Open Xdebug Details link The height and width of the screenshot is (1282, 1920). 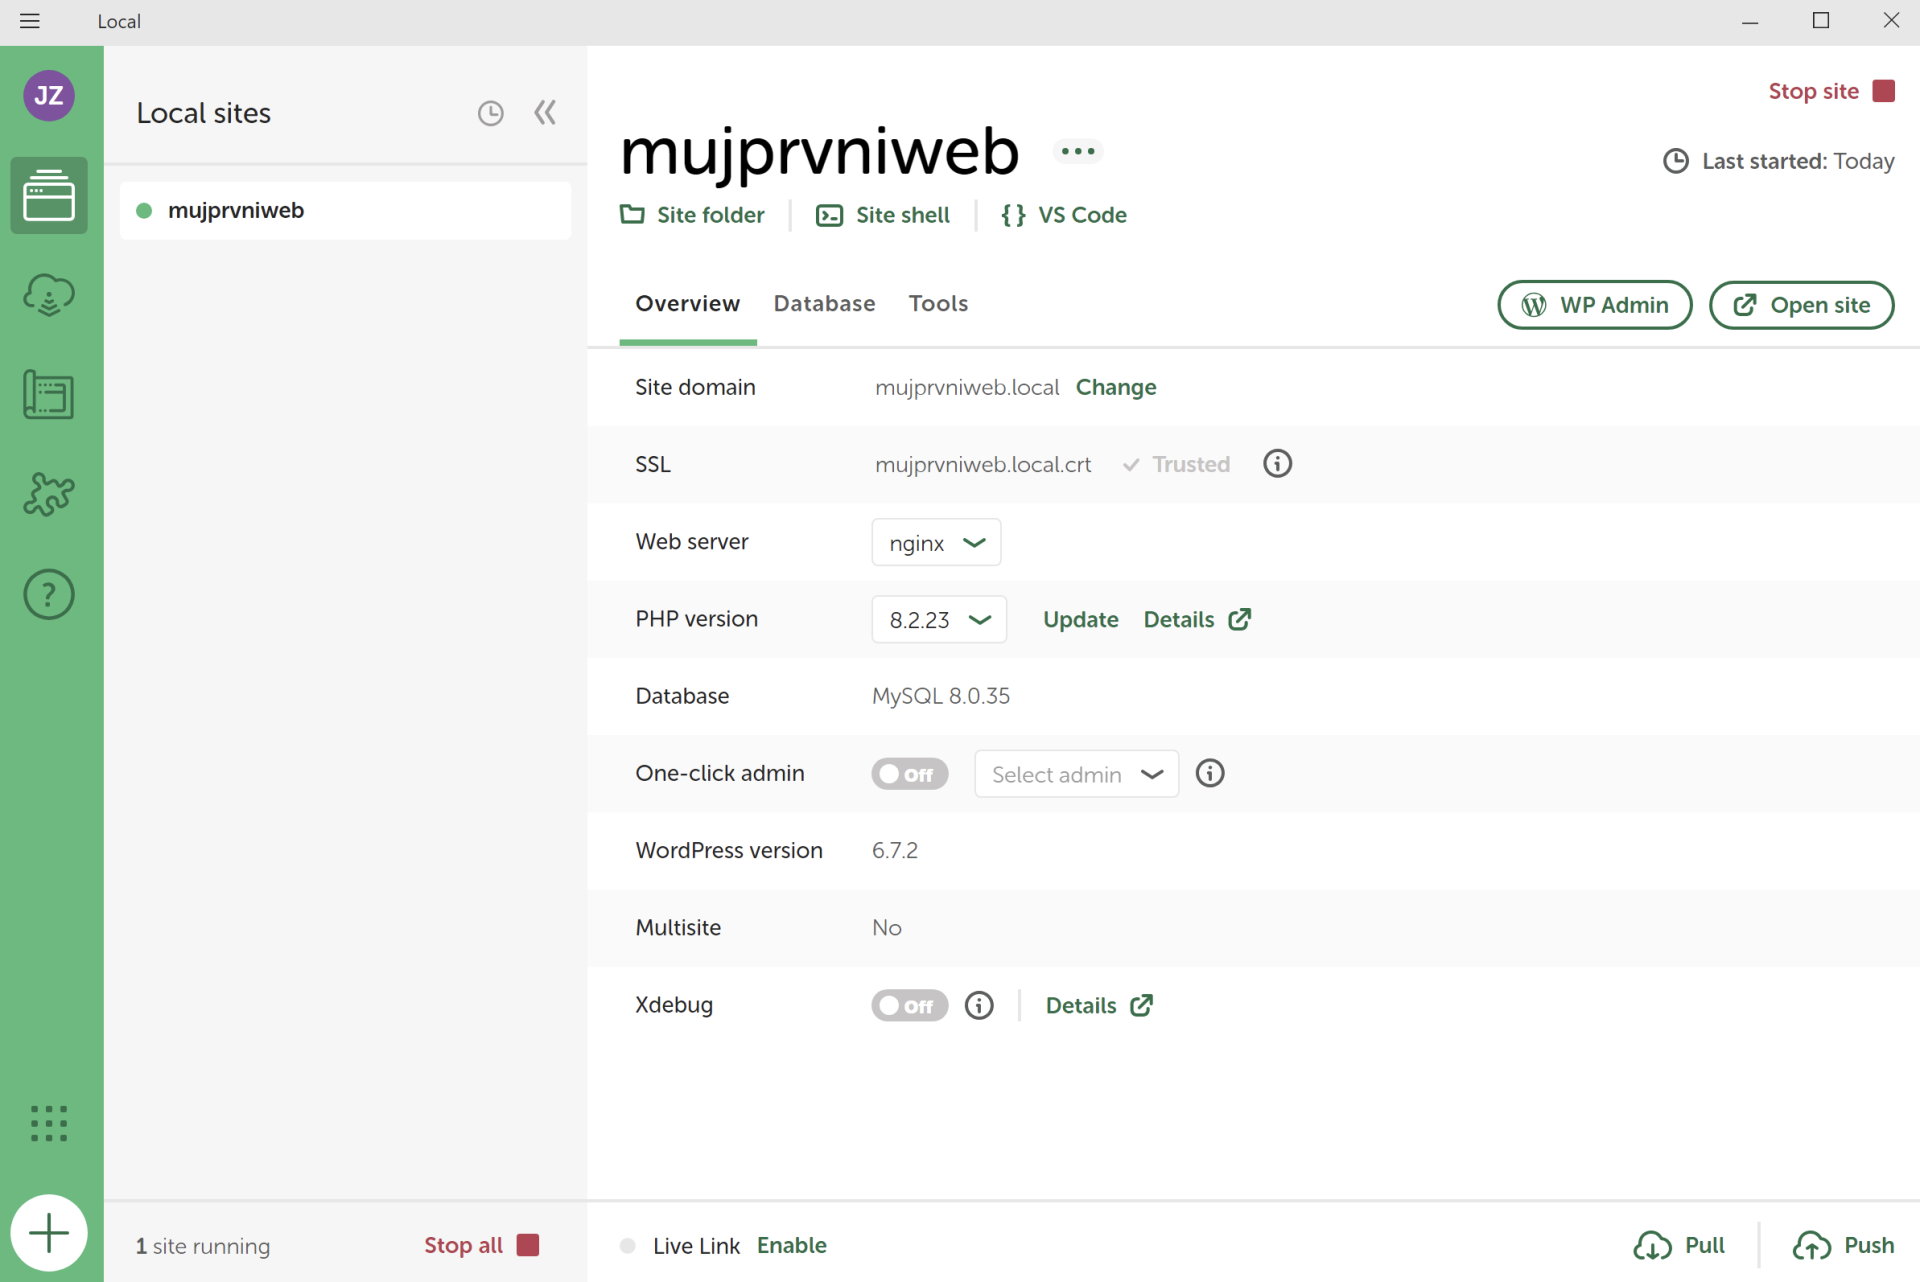click(1099, 1005)
